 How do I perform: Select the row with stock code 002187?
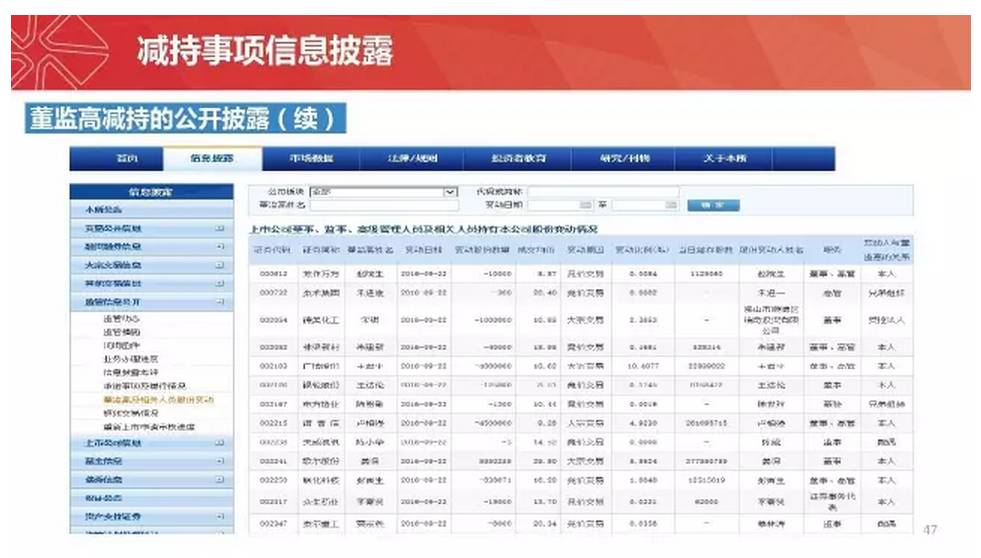click(x=581, y=404)
